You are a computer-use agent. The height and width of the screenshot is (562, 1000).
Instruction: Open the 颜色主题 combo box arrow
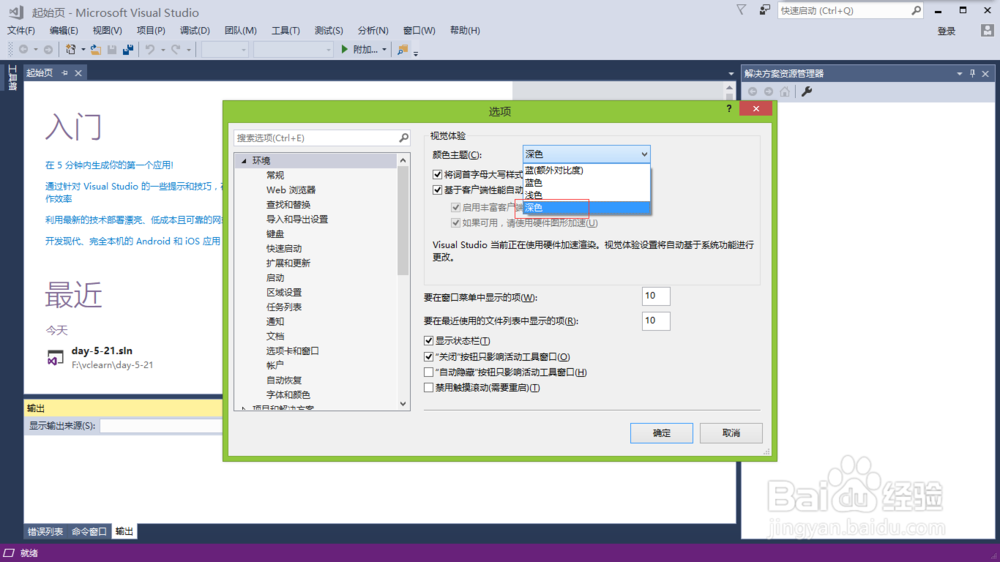[x=644, y=154]
